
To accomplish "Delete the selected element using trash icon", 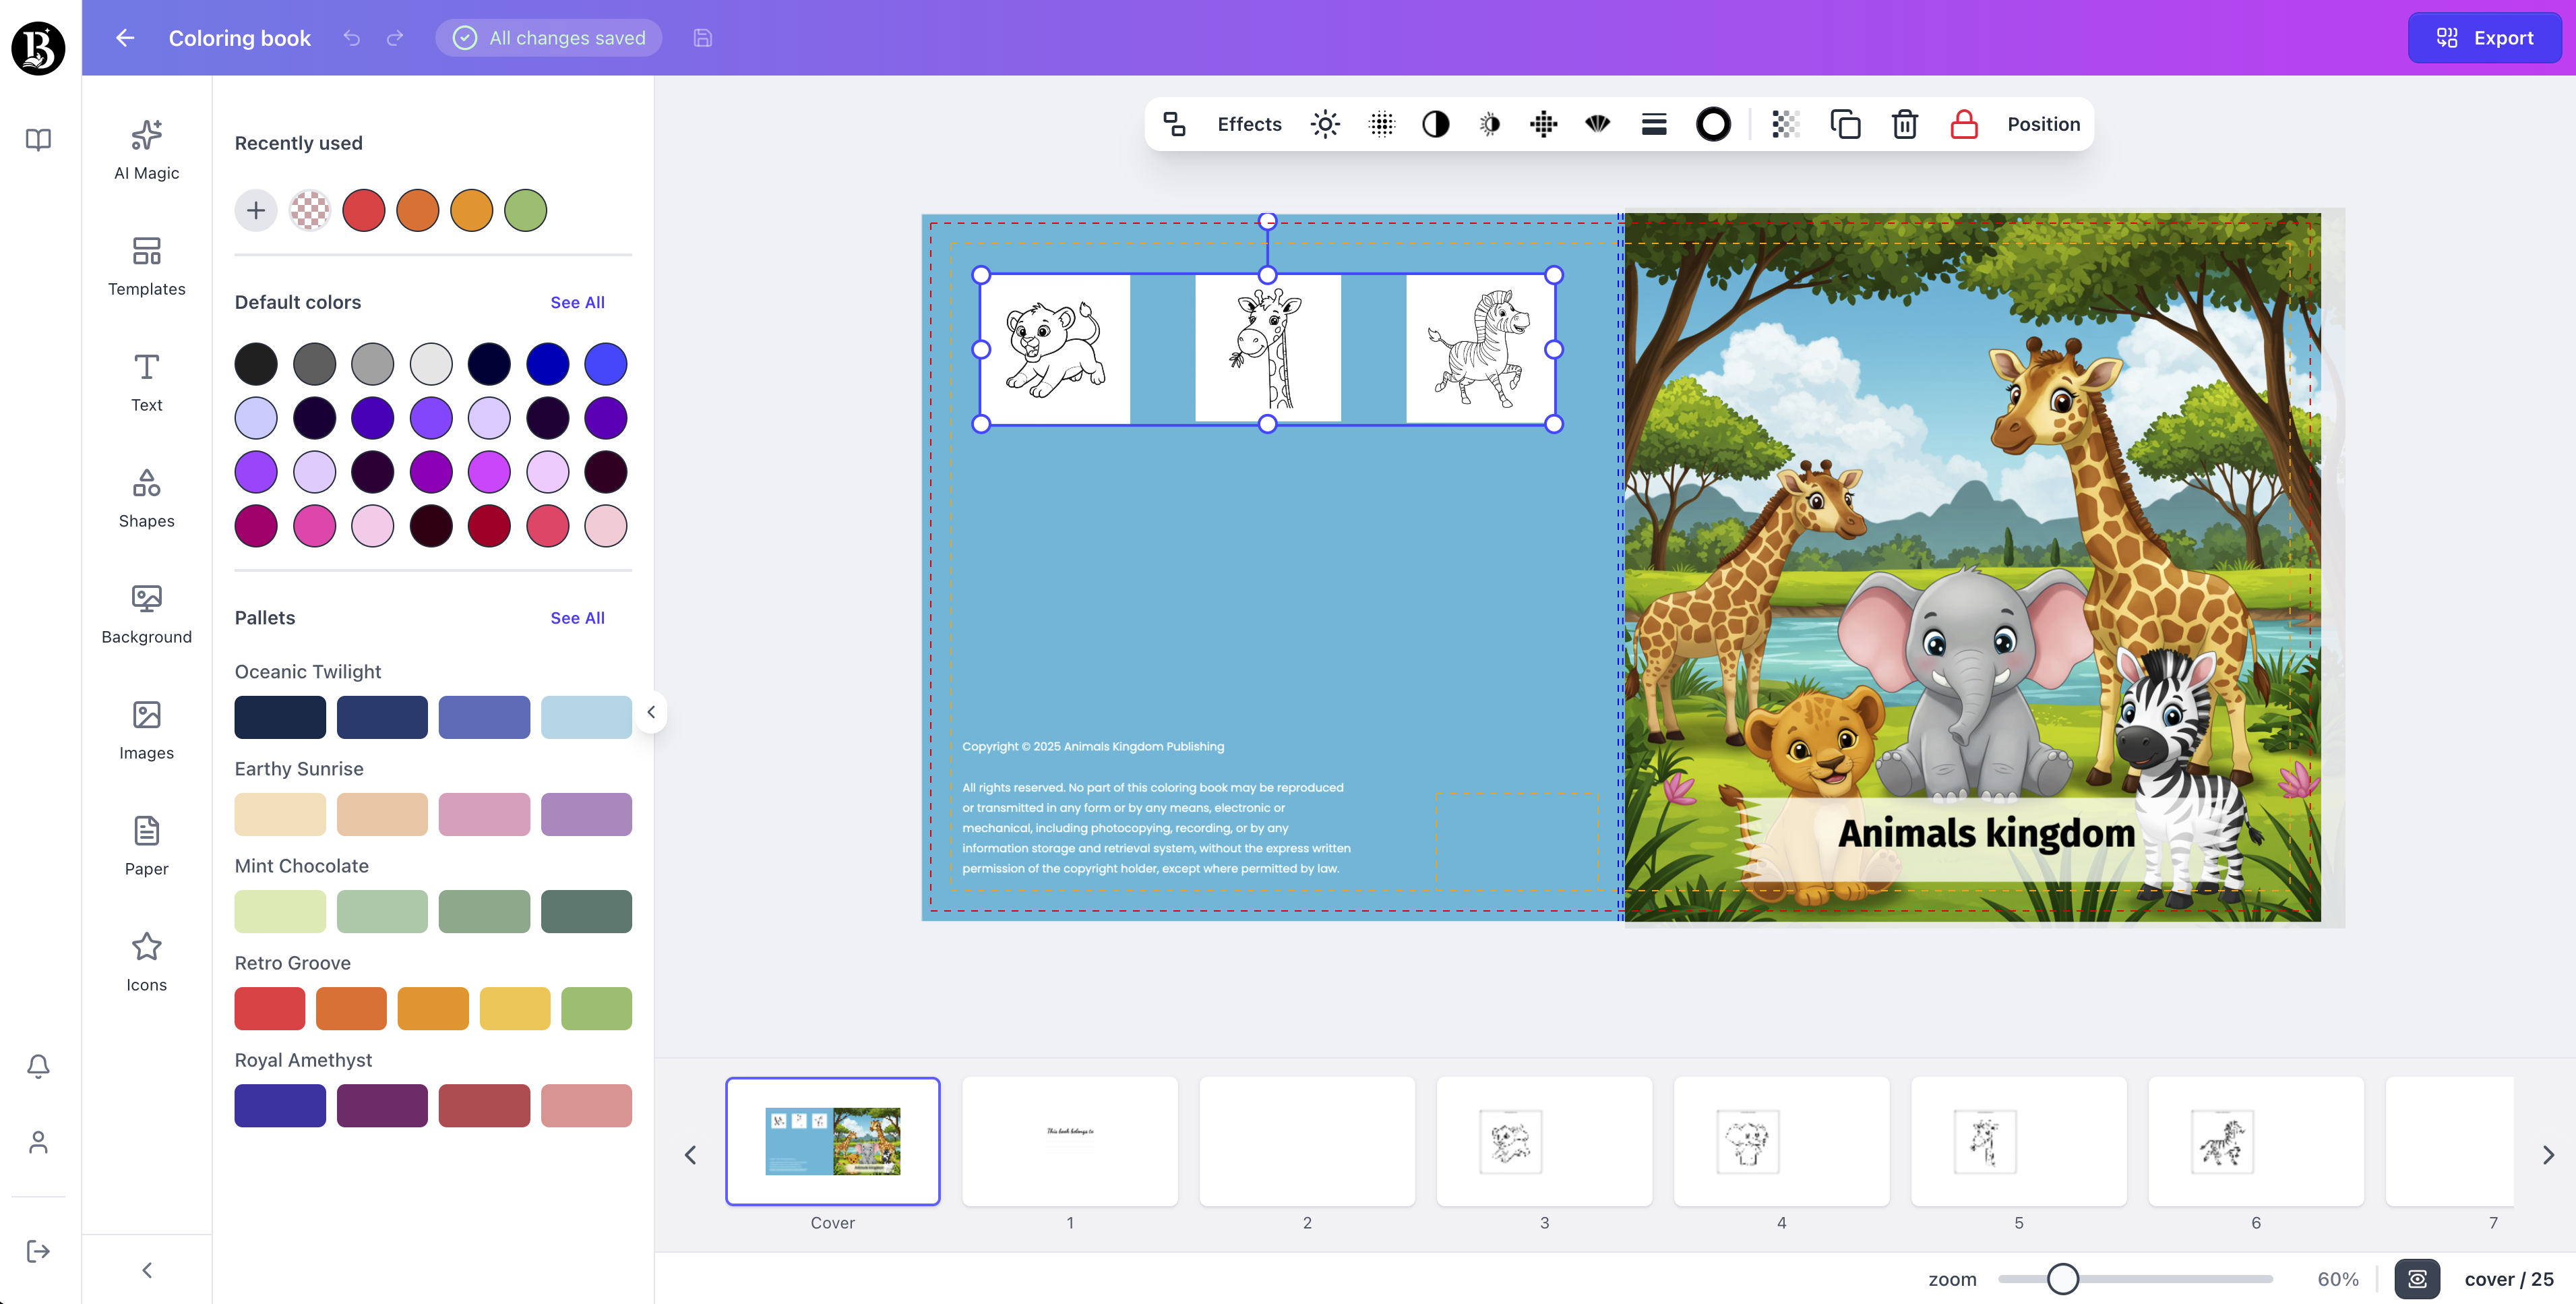I will [1904, 124].
